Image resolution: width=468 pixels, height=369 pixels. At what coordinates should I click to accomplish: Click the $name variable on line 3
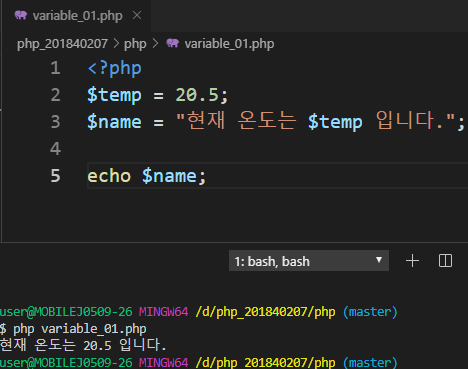[x=114, y=122]
